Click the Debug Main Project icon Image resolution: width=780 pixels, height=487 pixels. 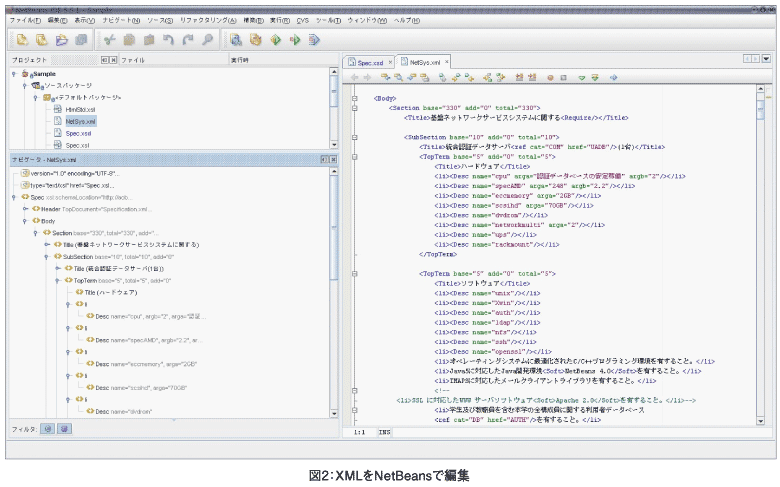[295, 39]
